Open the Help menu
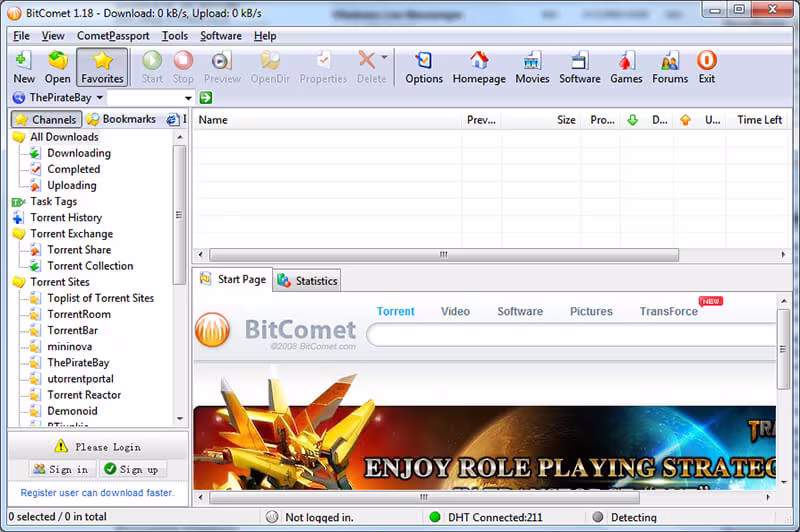 265,36
